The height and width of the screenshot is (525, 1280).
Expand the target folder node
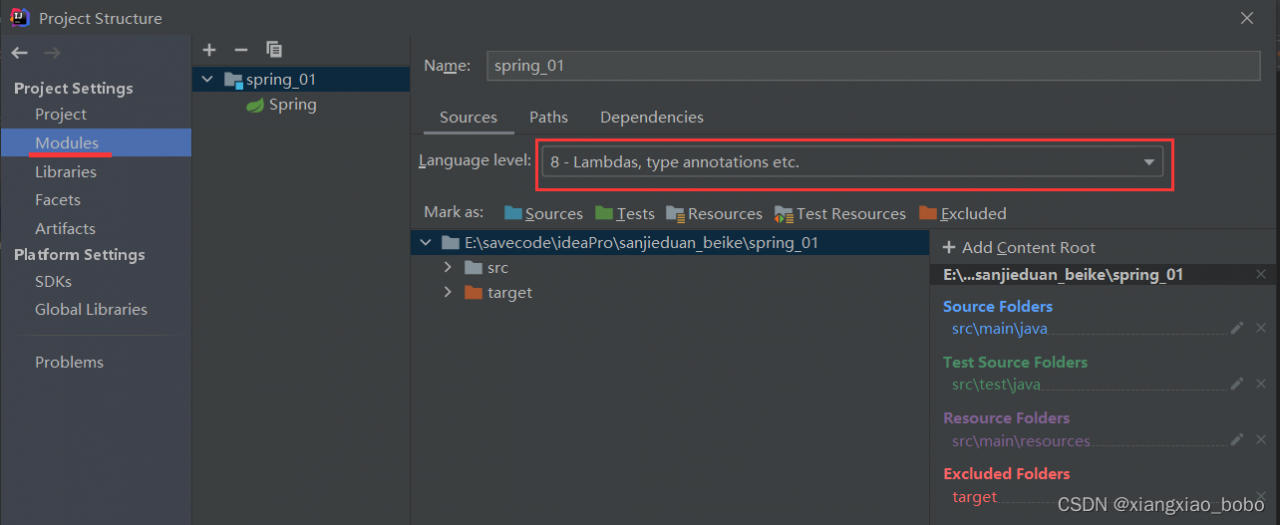coord(448,293)
